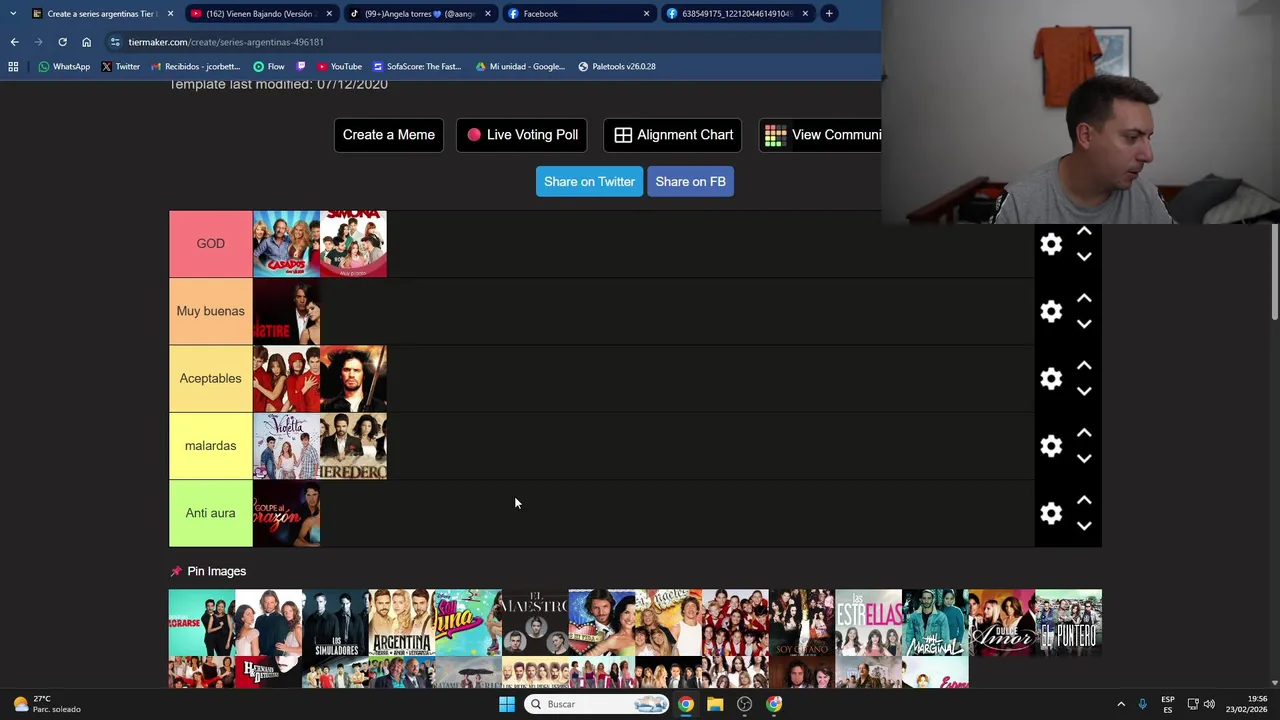This screenshot has width=1280, height=720.
Task: Switch to Vienen Bajando YouTube tab
Action: [x=260, y=14]
